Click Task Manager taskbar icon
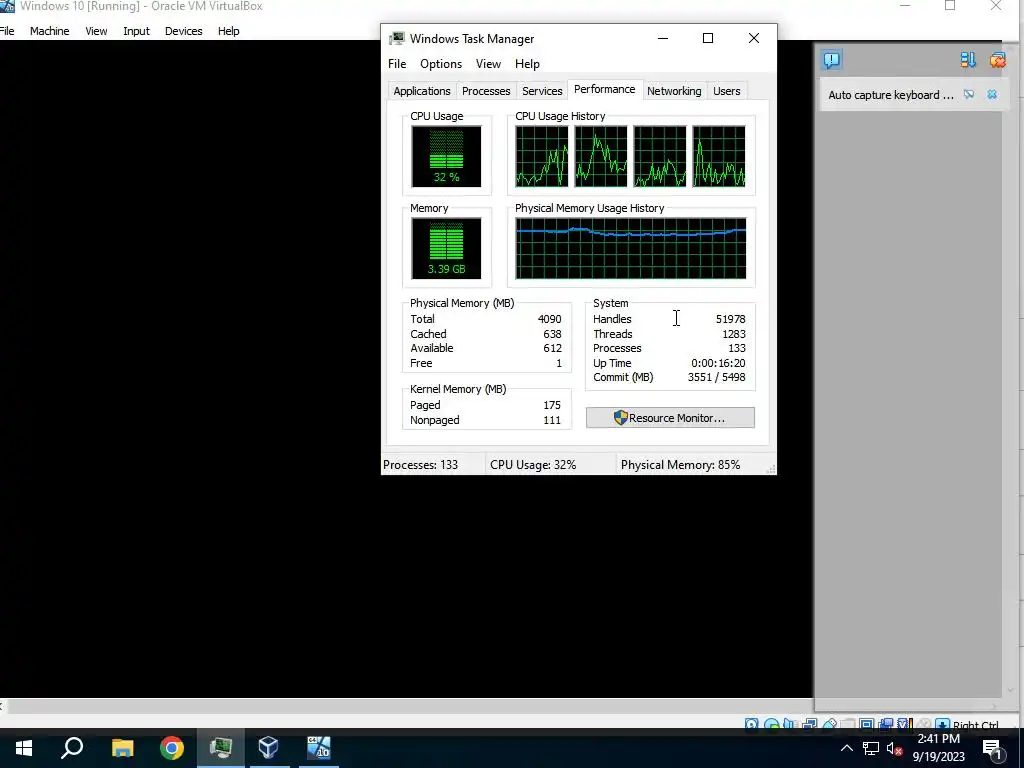1024x768 pixels. [x=221, y=748]
